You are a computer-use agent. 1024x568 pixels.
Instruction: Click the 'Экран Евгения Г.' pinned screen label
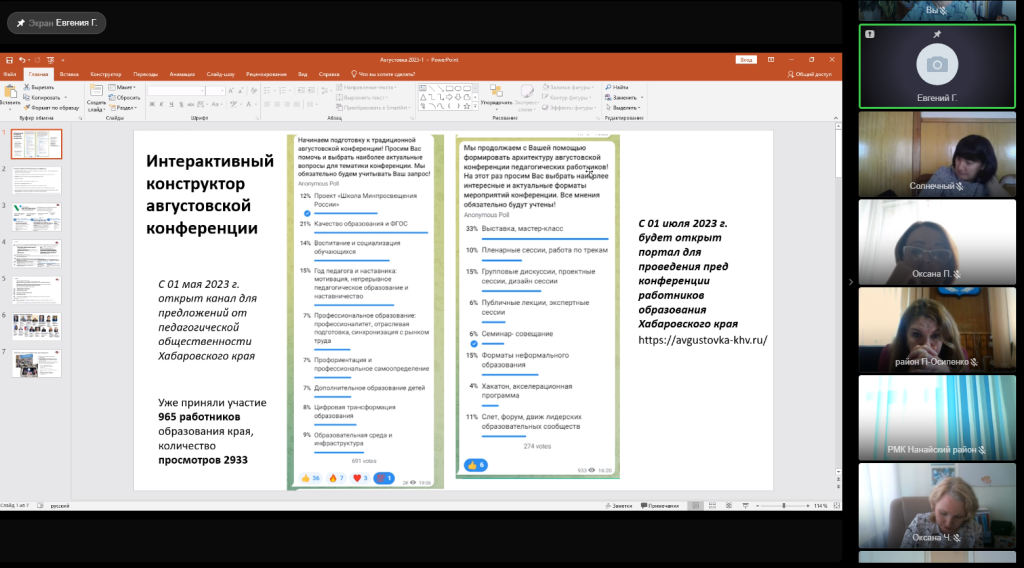click(x=57, y=23)
